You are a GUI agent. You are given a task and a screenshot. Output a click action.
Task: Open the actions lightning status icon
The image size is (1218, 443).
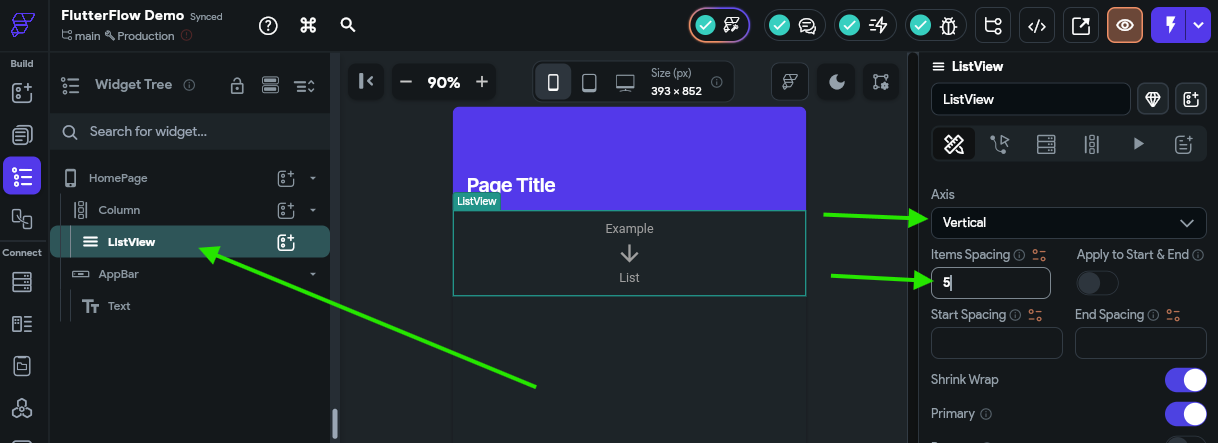pyautogui.click(x=866, y=26)
